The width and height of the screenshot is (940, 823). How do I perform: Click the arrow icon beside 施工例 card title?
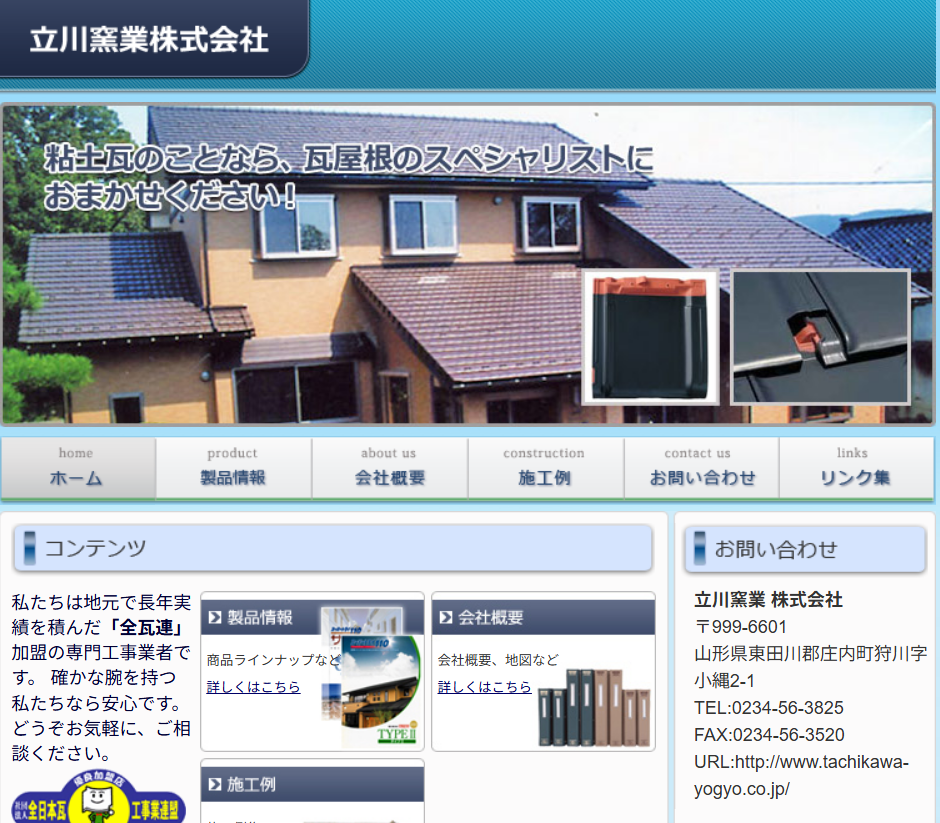point(215,785)
